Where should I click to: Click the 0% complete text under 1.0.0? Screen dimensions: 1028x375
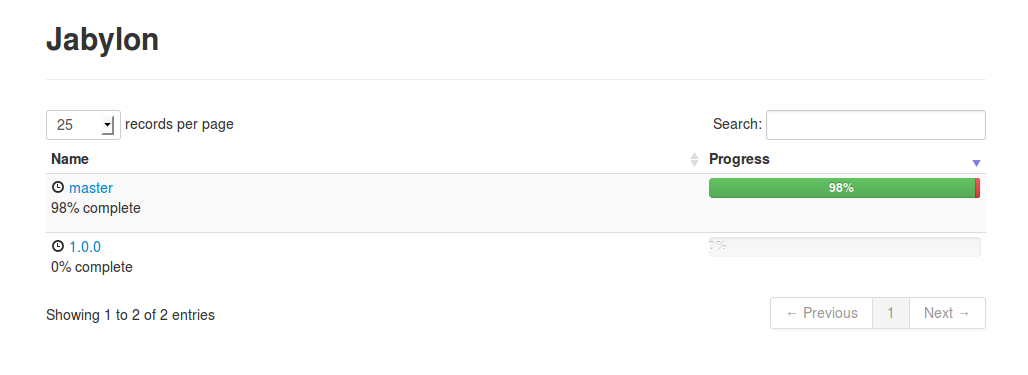click(x=92, y=267)
